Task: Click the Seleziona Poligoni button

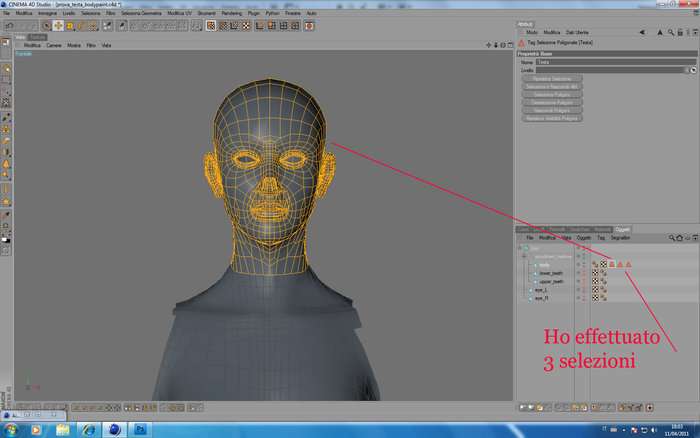Action: coord(552,95)
